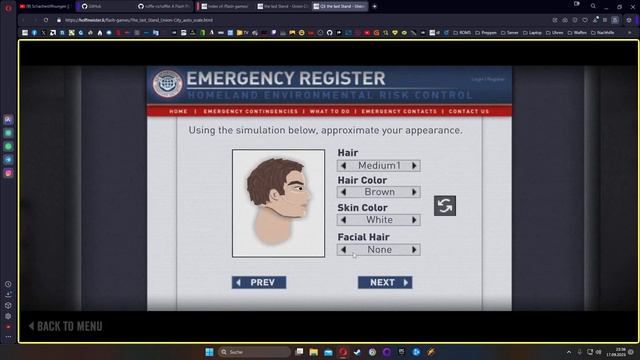640x360 pixels.
Task: Open the Laptop bookmarks folder
Action: point(532,33)
